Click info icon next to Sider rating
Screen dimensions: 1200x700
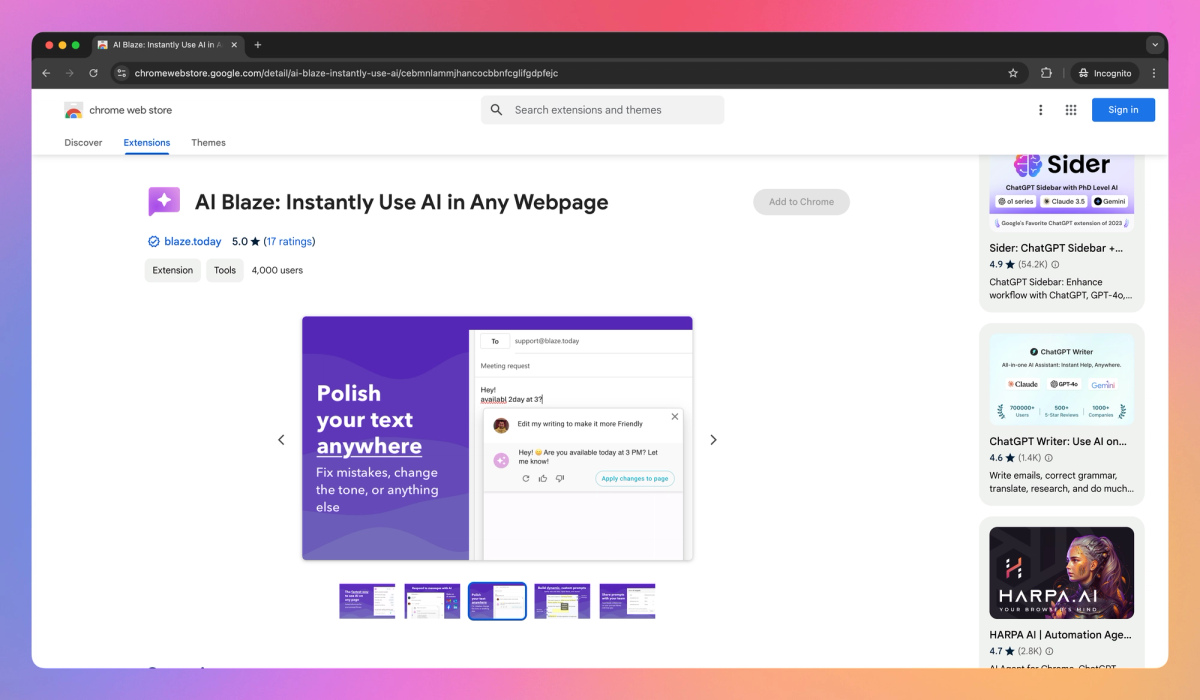click(1056, 265)
